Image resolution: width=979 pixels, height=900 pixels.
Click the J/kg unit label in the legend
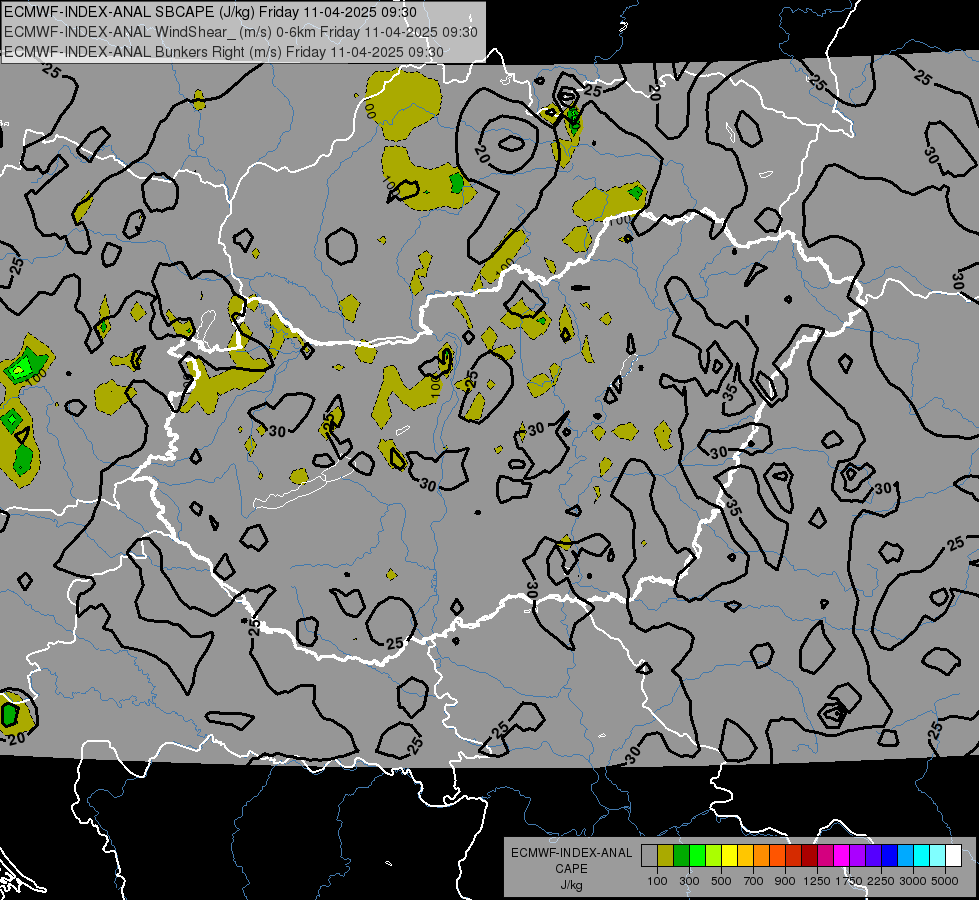click(571, 885)
